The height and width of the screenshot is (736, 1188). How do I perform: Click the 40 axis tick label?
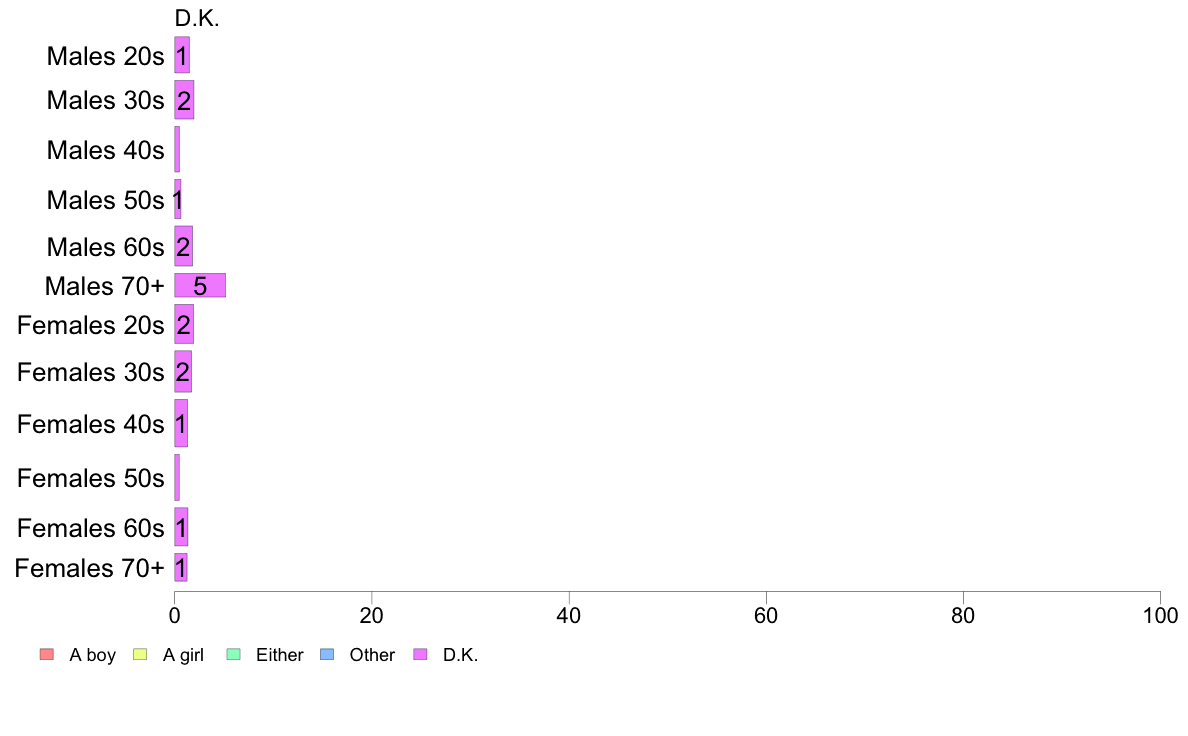(x=568, y=615)
